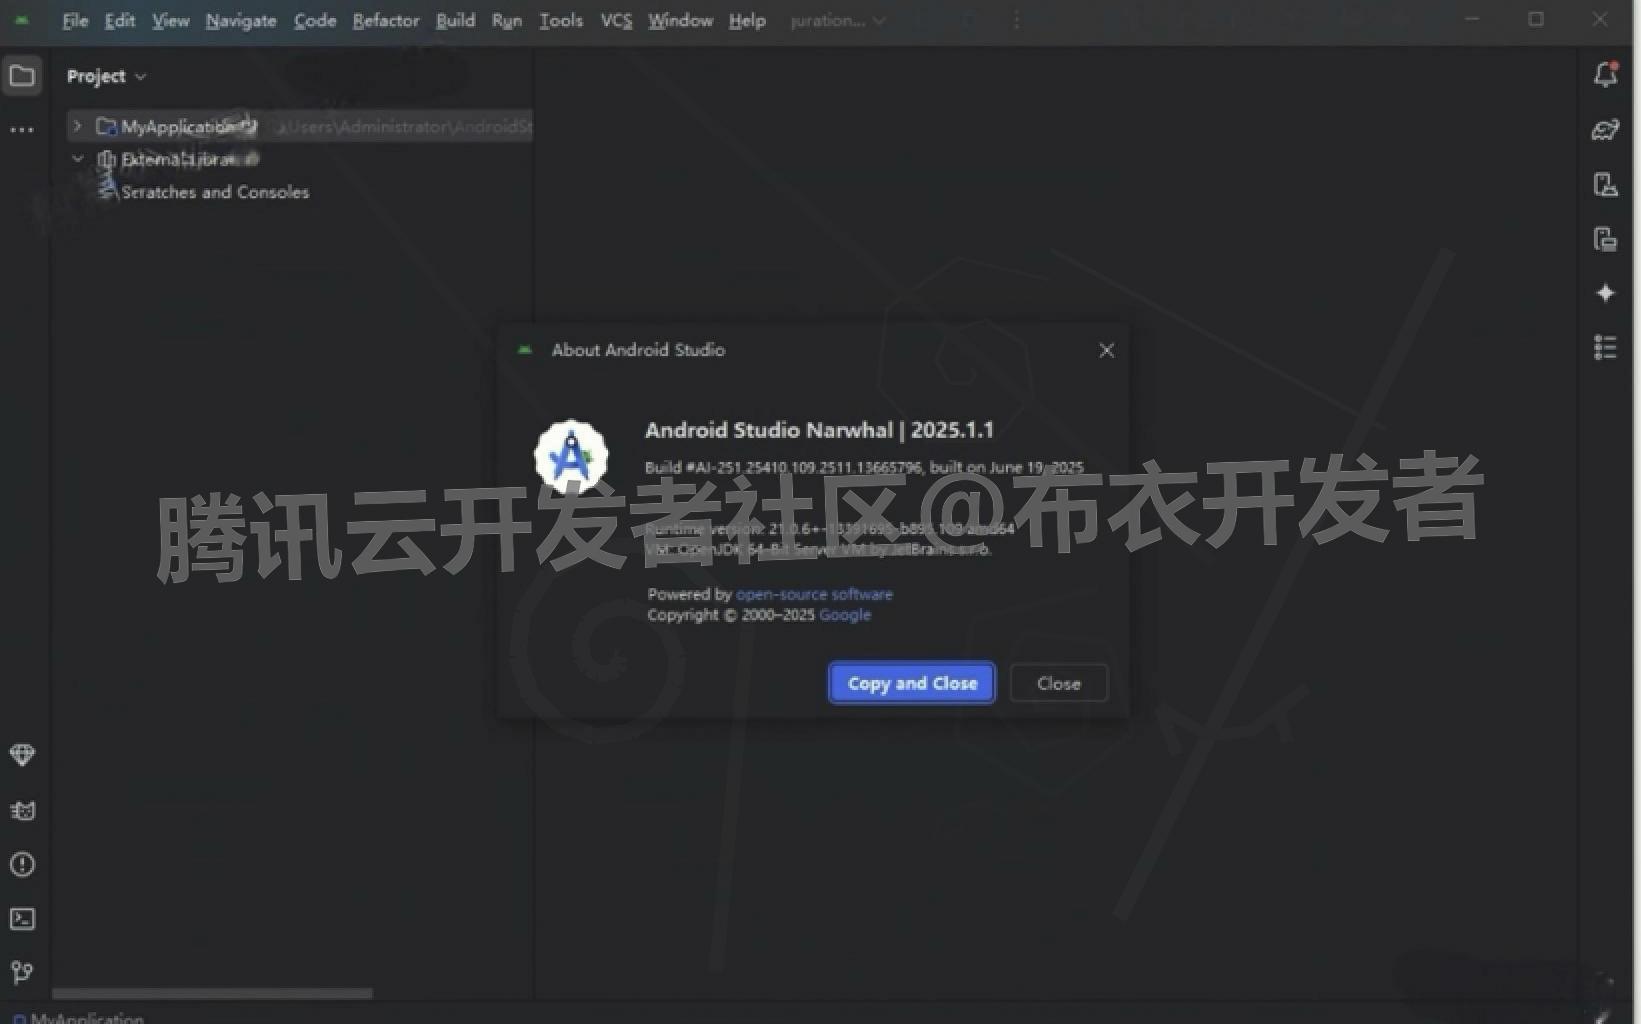Open the File menu
Viewport: 1641px width, 1024px height.
[74, 20]
